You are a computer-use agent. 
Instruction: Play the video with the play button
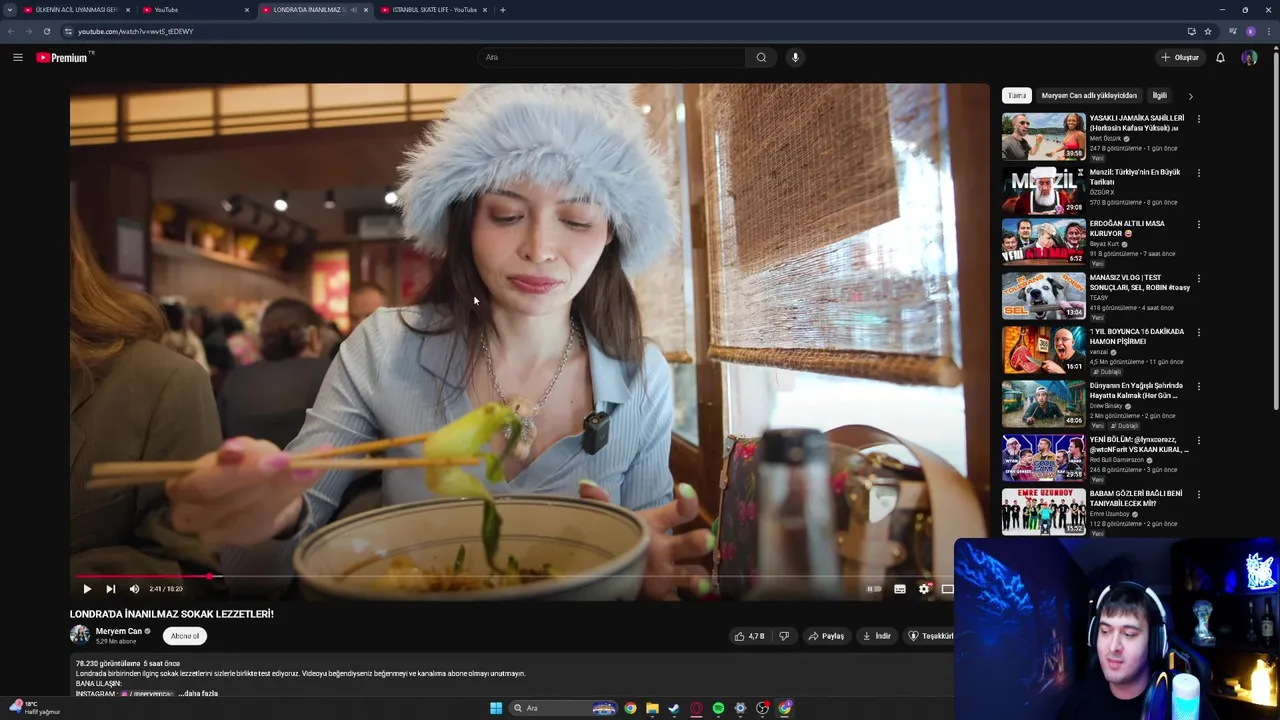tap(87, 589)
